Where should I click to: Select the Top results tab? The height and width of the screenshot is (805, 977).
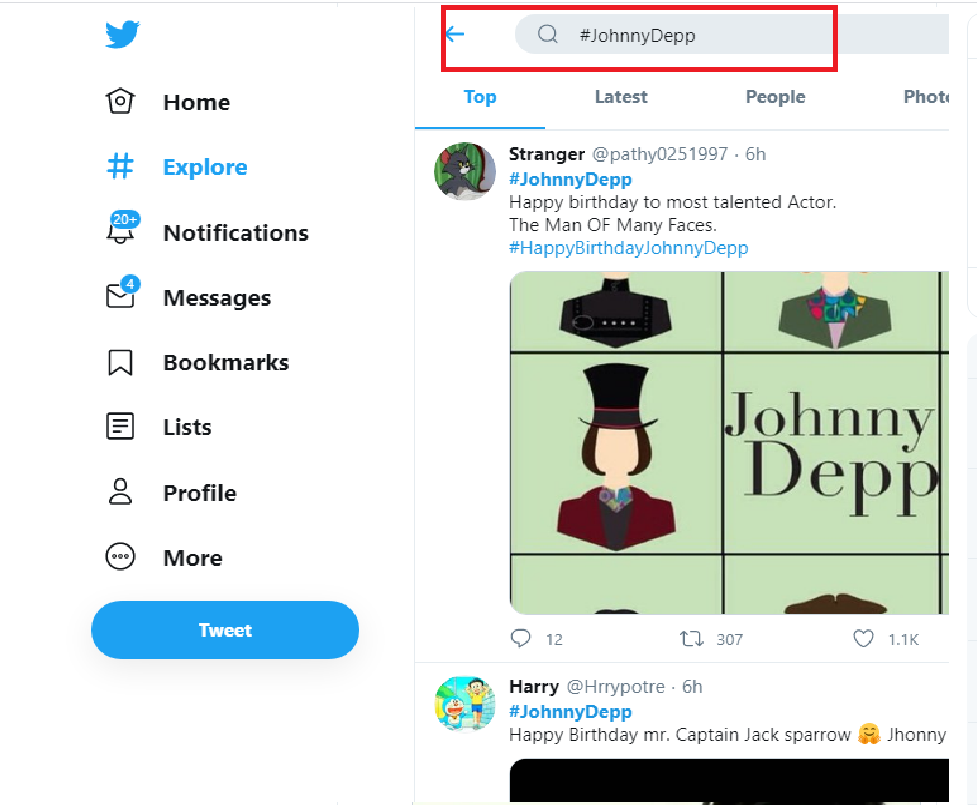pos(480,97)
